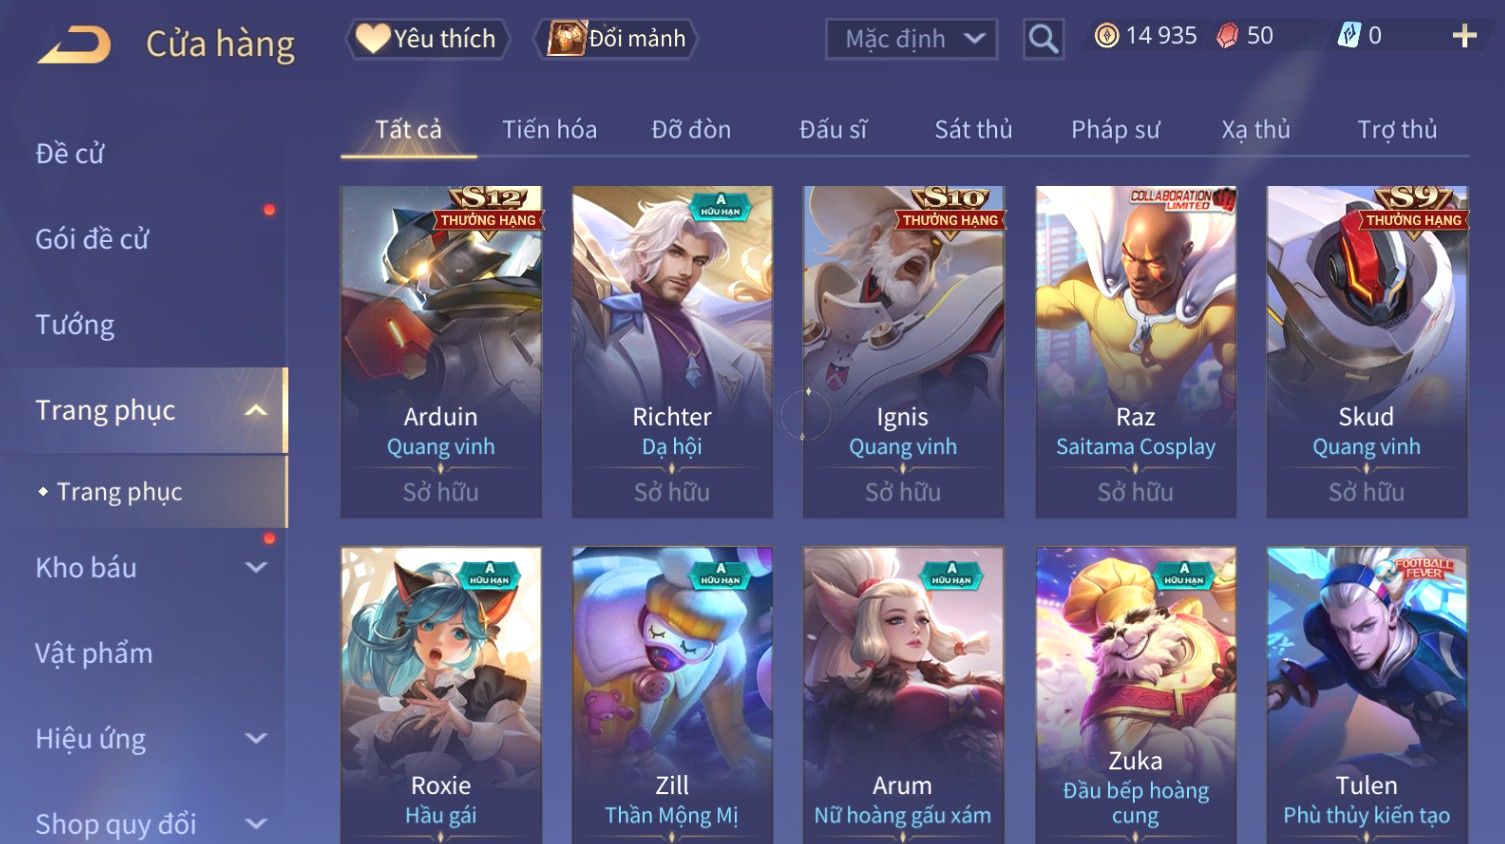Switch to the Pháp sư tab

click(1115, 130)
